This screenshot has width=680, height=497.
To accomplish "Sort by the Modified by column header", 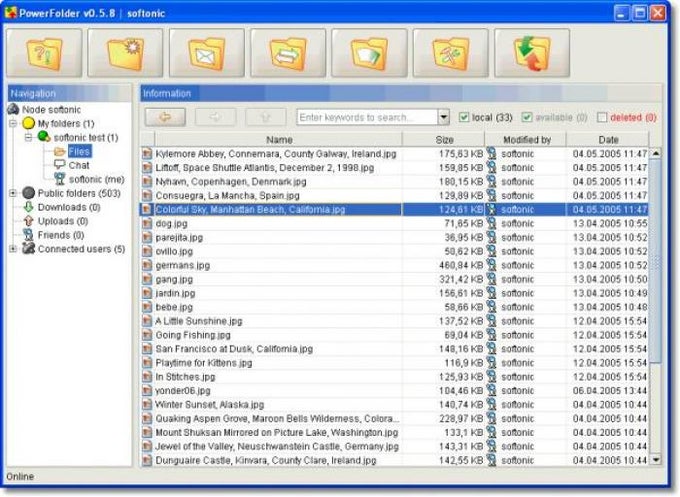I will point(526,140).
